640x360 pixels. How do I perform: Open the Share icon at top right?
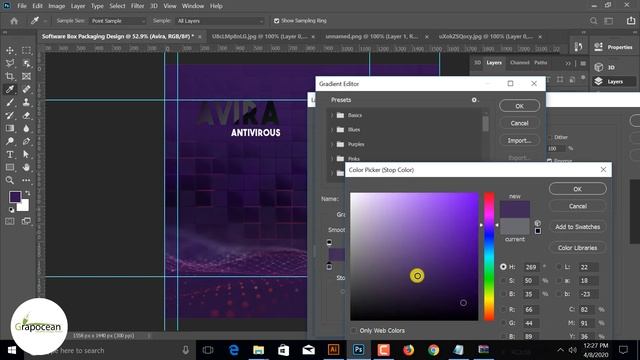pyautogui.click(x=631, y=21)
